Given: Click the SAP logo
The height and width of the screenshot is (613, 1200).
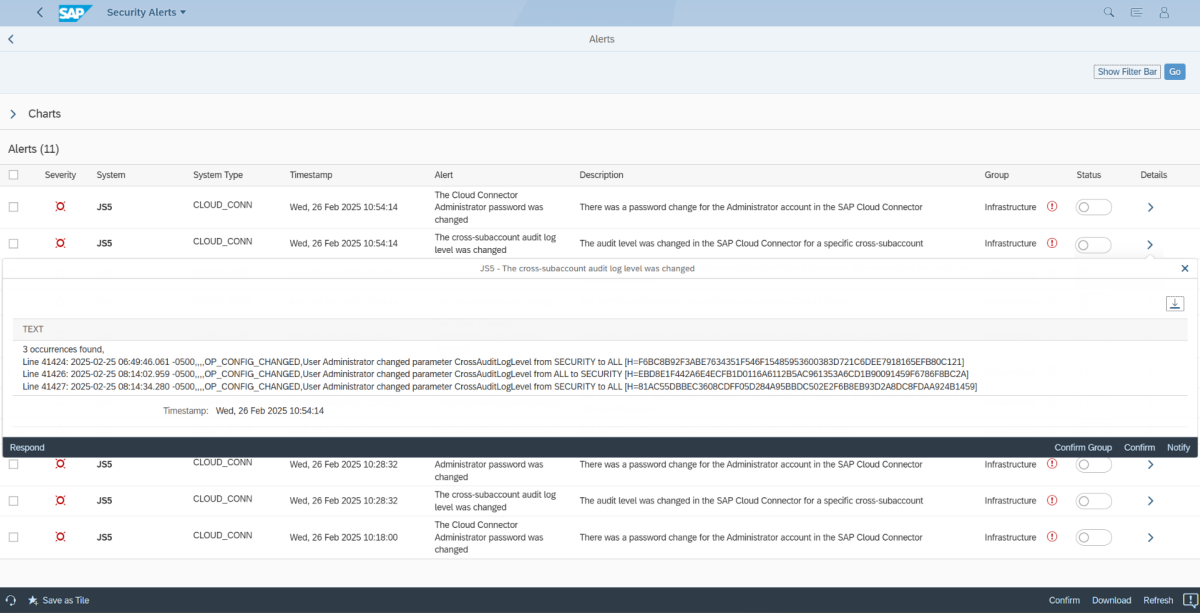Looking at the screenshot, I should pyautogui.click(x=75, y=12).
